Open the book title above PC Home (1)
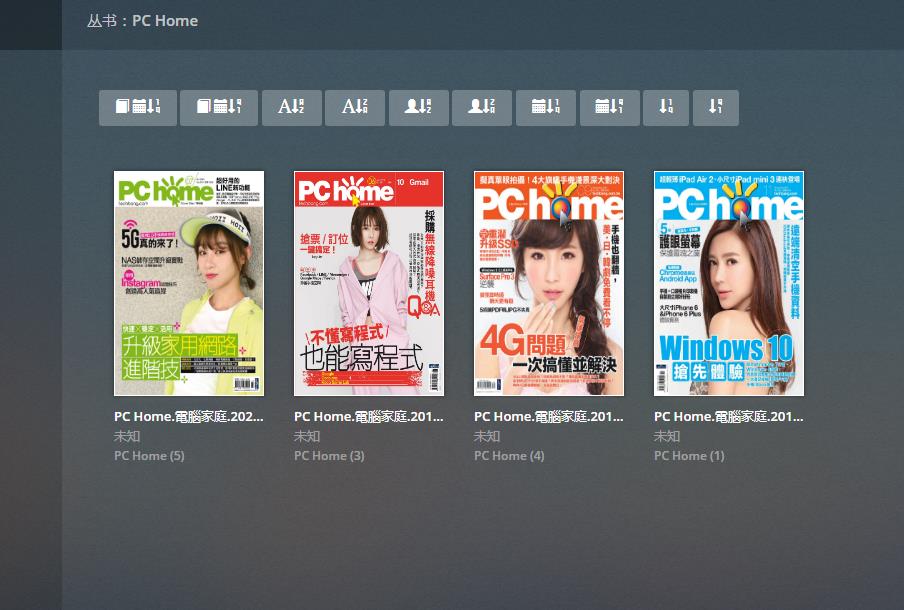The width and height of the screenshot is (904, 610). pyautogui.click(x=729, y=417)
